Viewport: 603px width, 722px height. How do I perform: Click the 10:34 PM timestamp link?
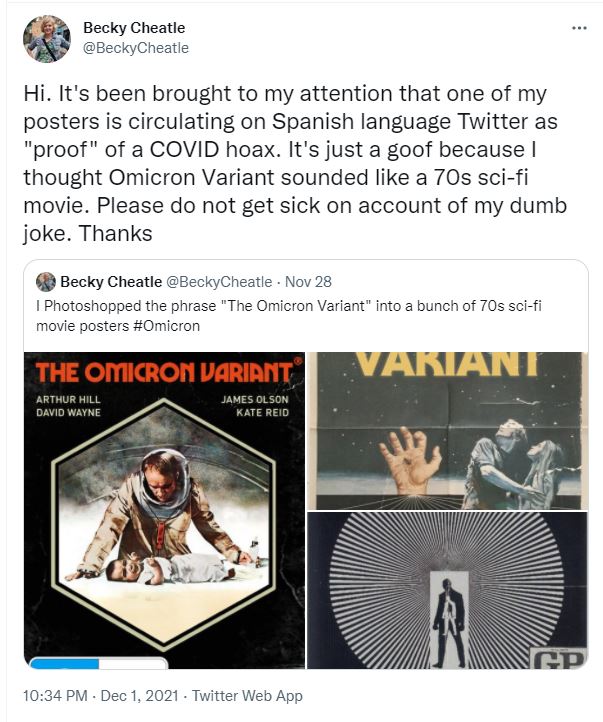click(55, 695)
